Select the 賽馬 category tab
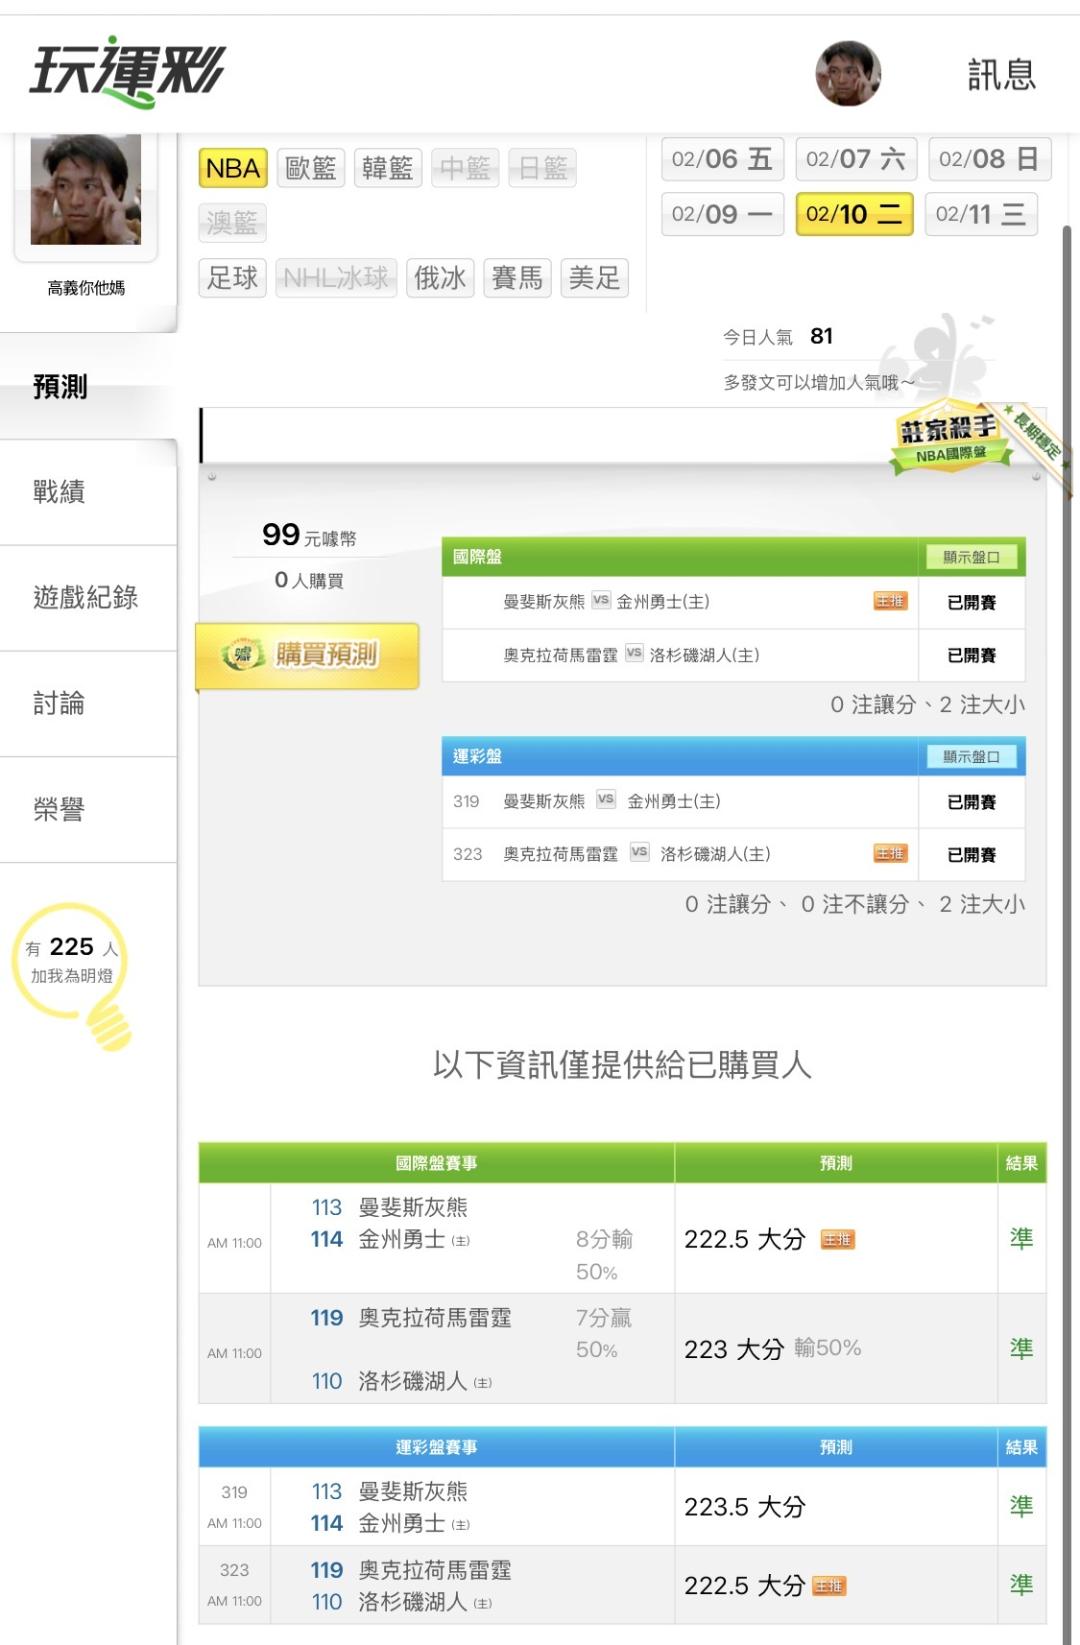This screenshot has height=1645, width=1080. pyautogui.click(x=518, y=277)
